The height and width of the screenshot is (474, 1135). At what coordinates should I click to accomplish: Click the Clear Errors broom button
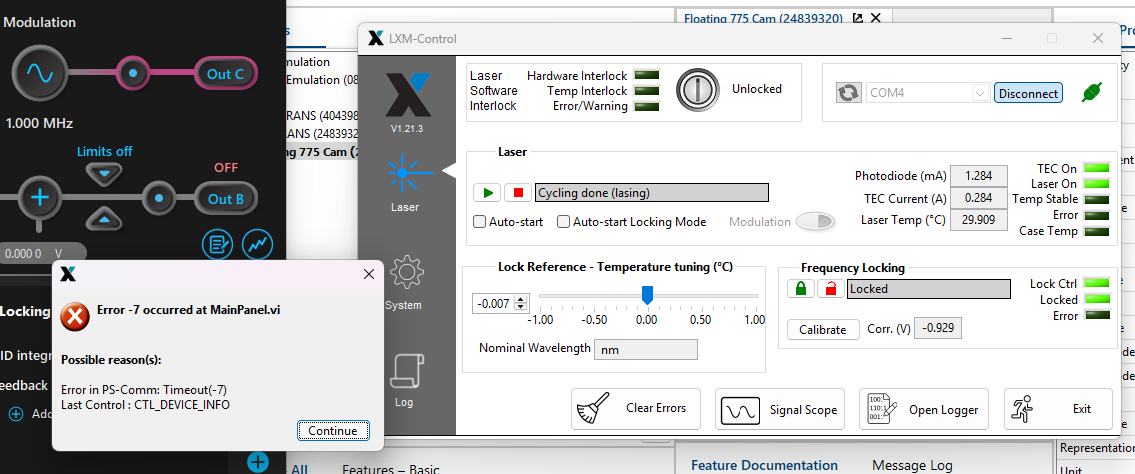pos(636,409)
